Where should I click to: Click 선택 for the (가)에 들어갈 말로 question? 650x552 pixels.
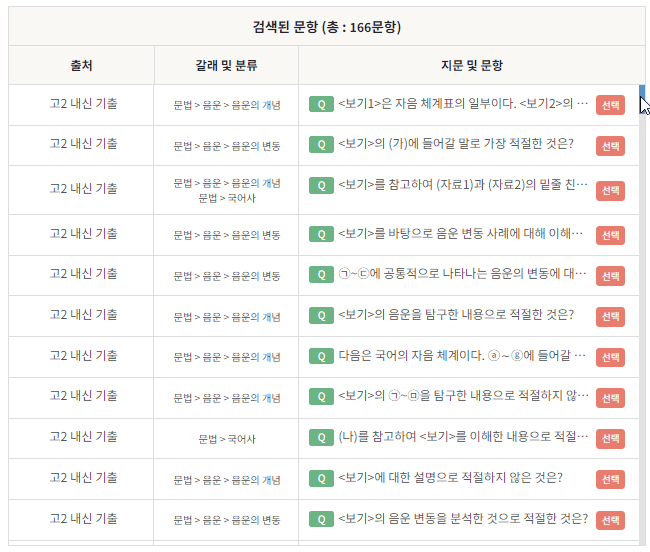tap(610, 146)
